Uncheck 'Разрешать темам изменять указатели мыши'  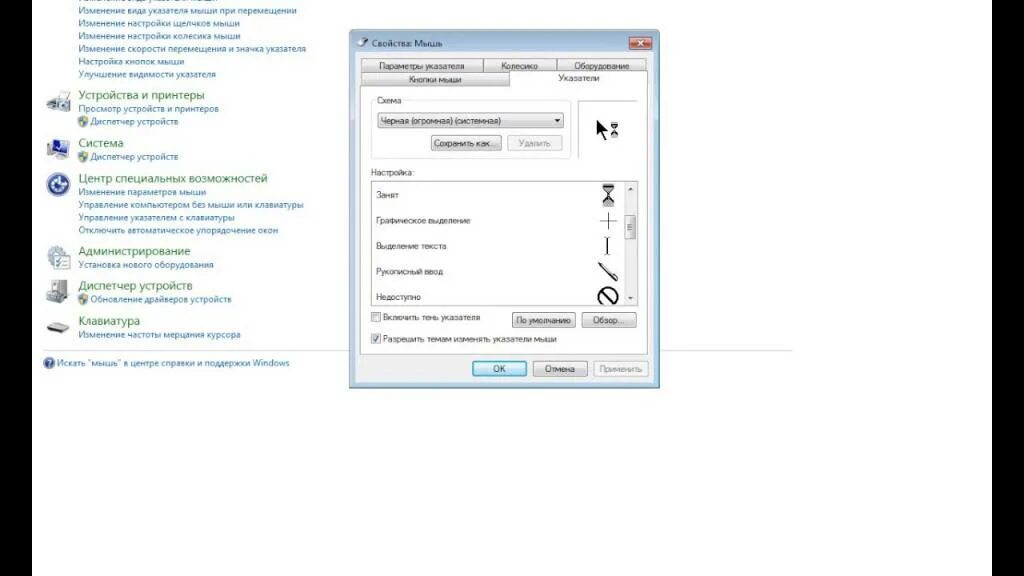tap(376, 339)
